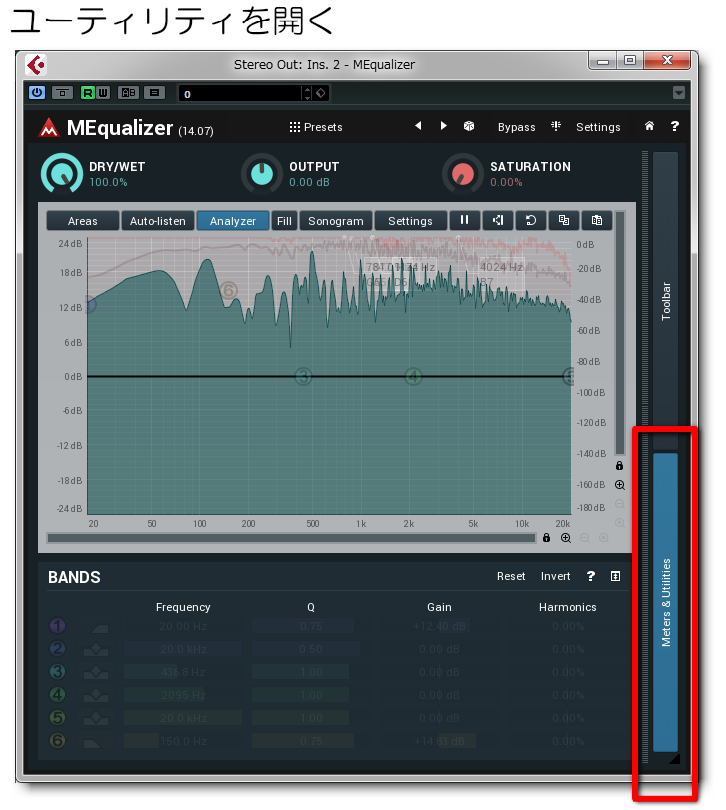Click band 6 gain field +14.83 dB
The width and height of the screenshot is (726, 810).
pos(439,741)
